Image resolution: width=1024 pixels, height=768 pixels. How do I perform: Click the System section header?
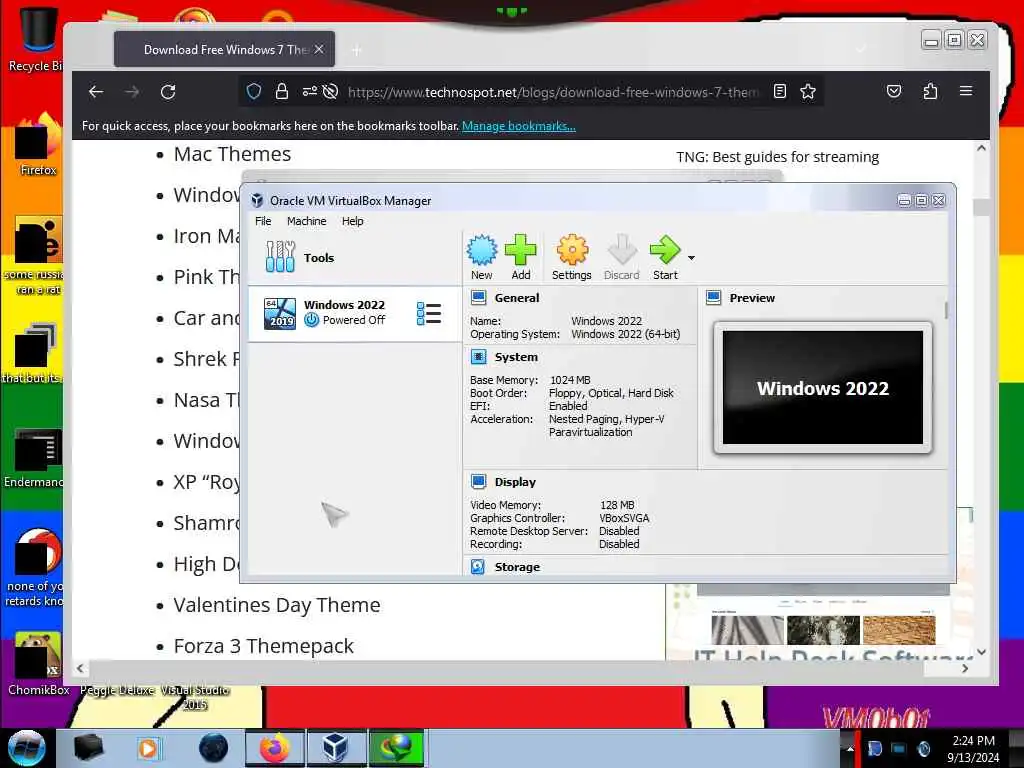click(516, 357)
